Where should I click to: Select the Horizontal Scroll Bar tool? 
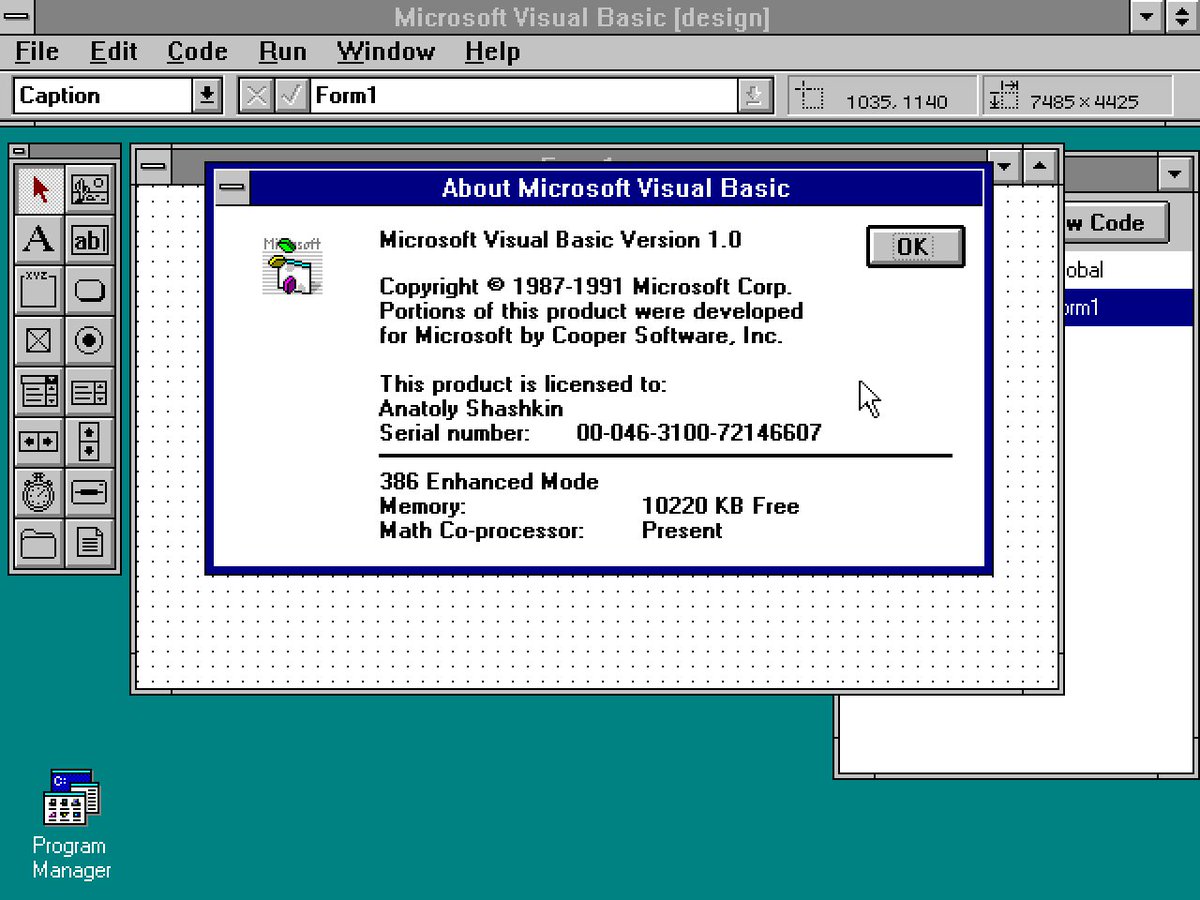tap(40, 442)
